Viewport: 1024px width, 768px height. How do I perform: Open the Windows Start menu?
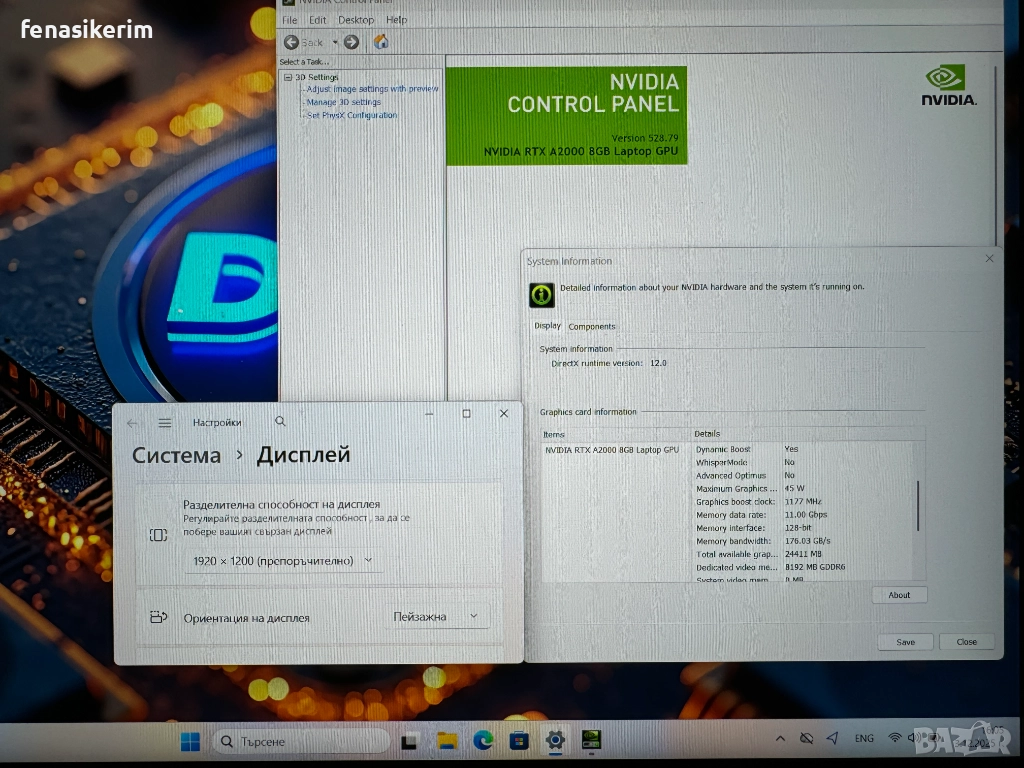click(x=190, y=741)
